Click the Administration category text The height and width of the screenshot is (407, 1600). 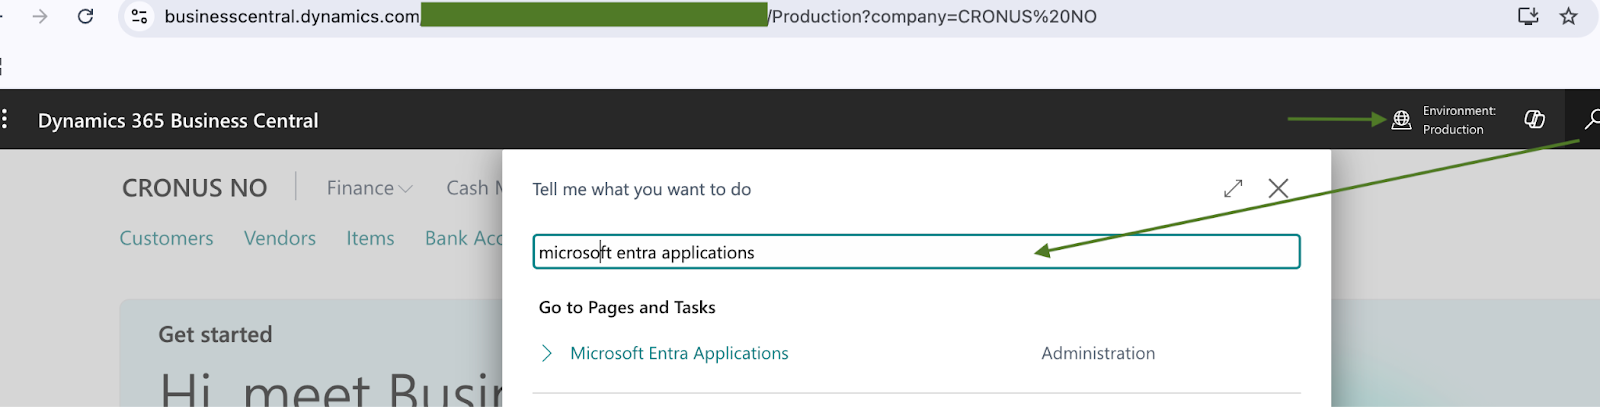[x=1098, y=353]
